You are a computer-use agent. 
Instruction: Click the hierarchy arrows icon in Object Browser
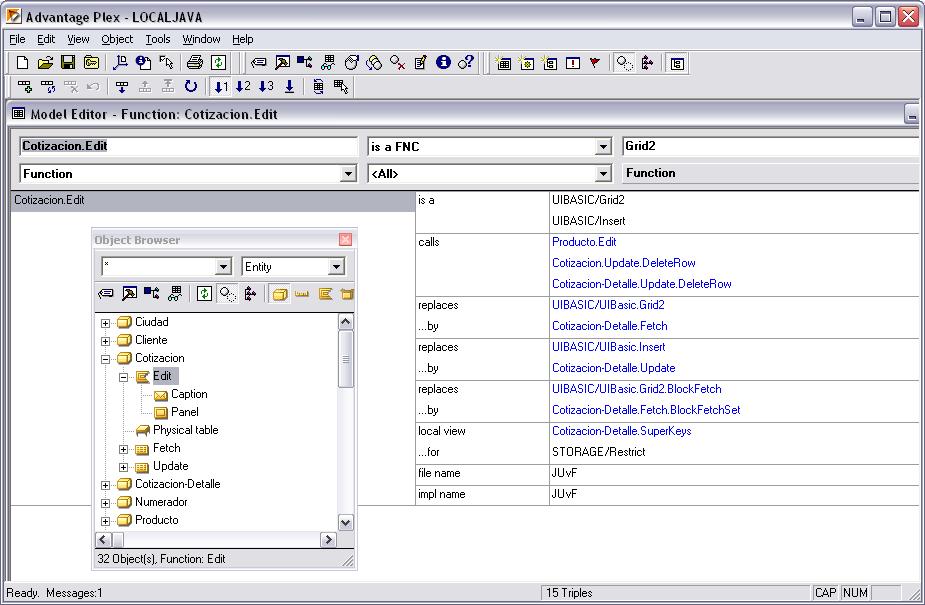pos(250,293)
